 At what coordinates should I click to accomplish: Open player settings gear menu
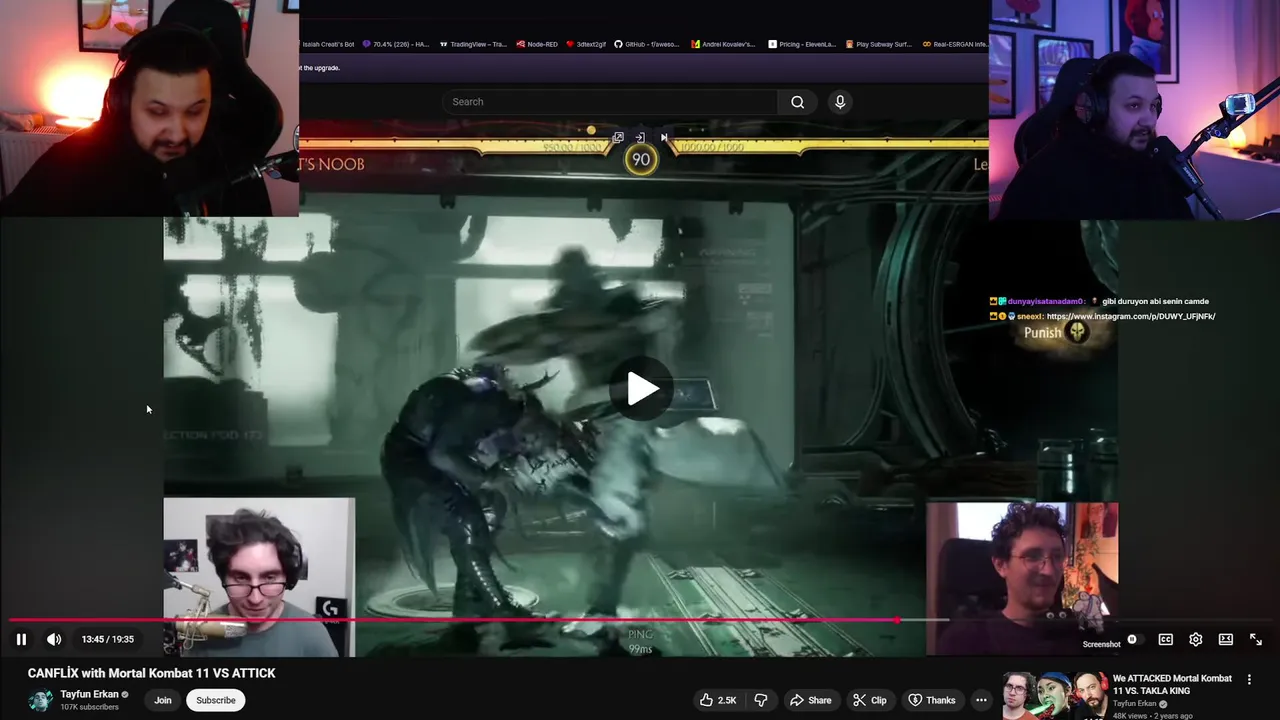pyautogui.click(x=1196, y=640)
